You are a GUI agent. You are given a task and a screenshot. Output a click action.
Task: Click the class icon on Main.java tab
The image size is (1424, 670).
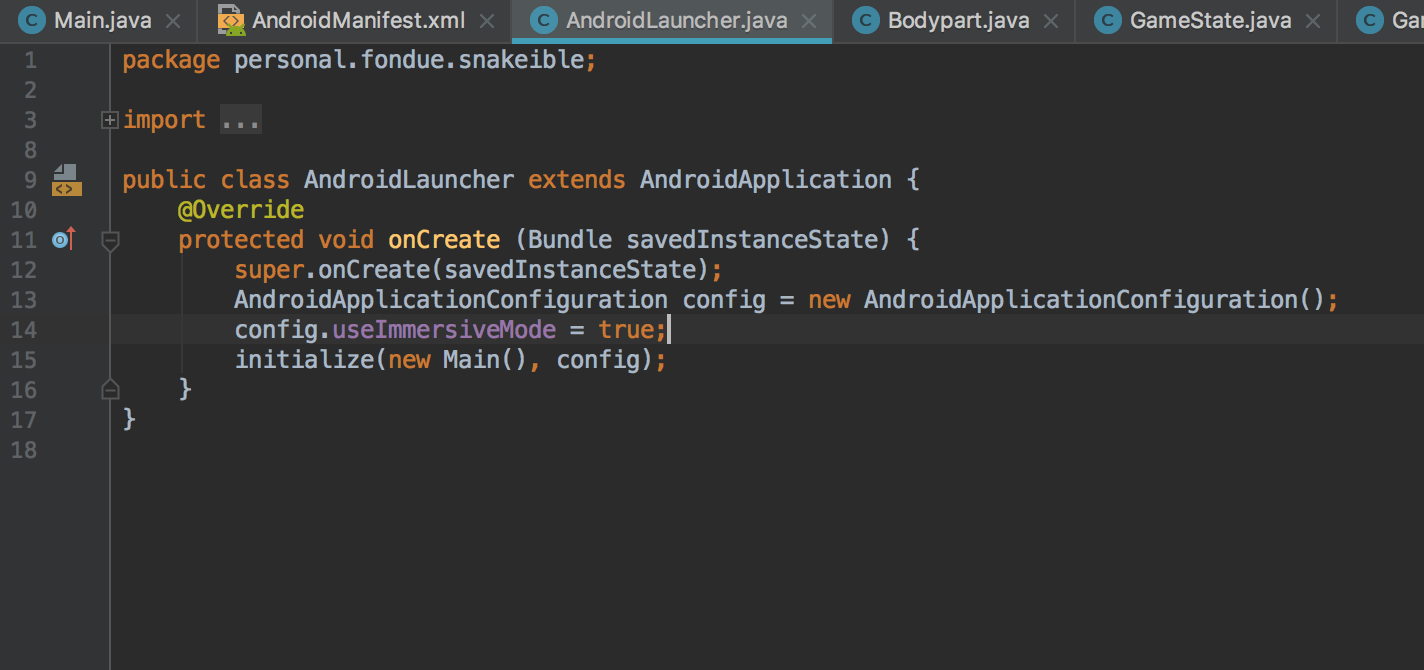point(32,19)
